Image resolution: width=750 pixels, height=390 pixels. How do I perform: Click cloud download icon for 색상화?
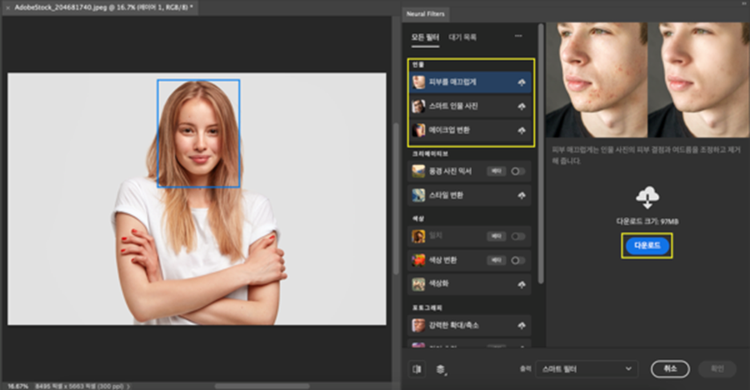click(x=521, y=285)
